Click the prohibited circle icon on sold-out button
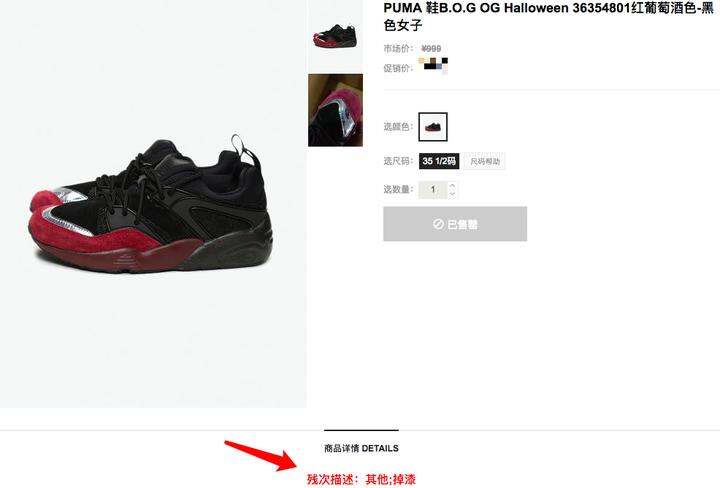This screenshot has width=720, height=488. [438, 224]
